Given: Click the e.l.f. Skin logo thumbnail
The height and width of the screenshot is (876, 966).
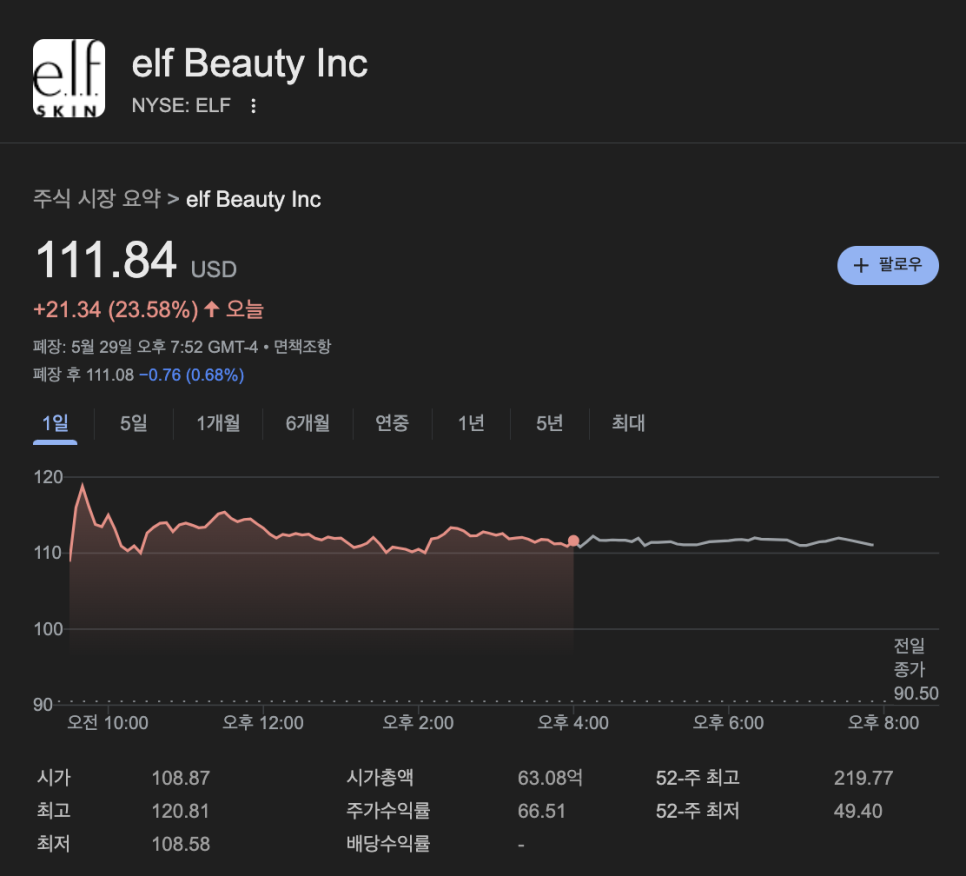Looking at the screenshot, I should [x=69, y=78].
